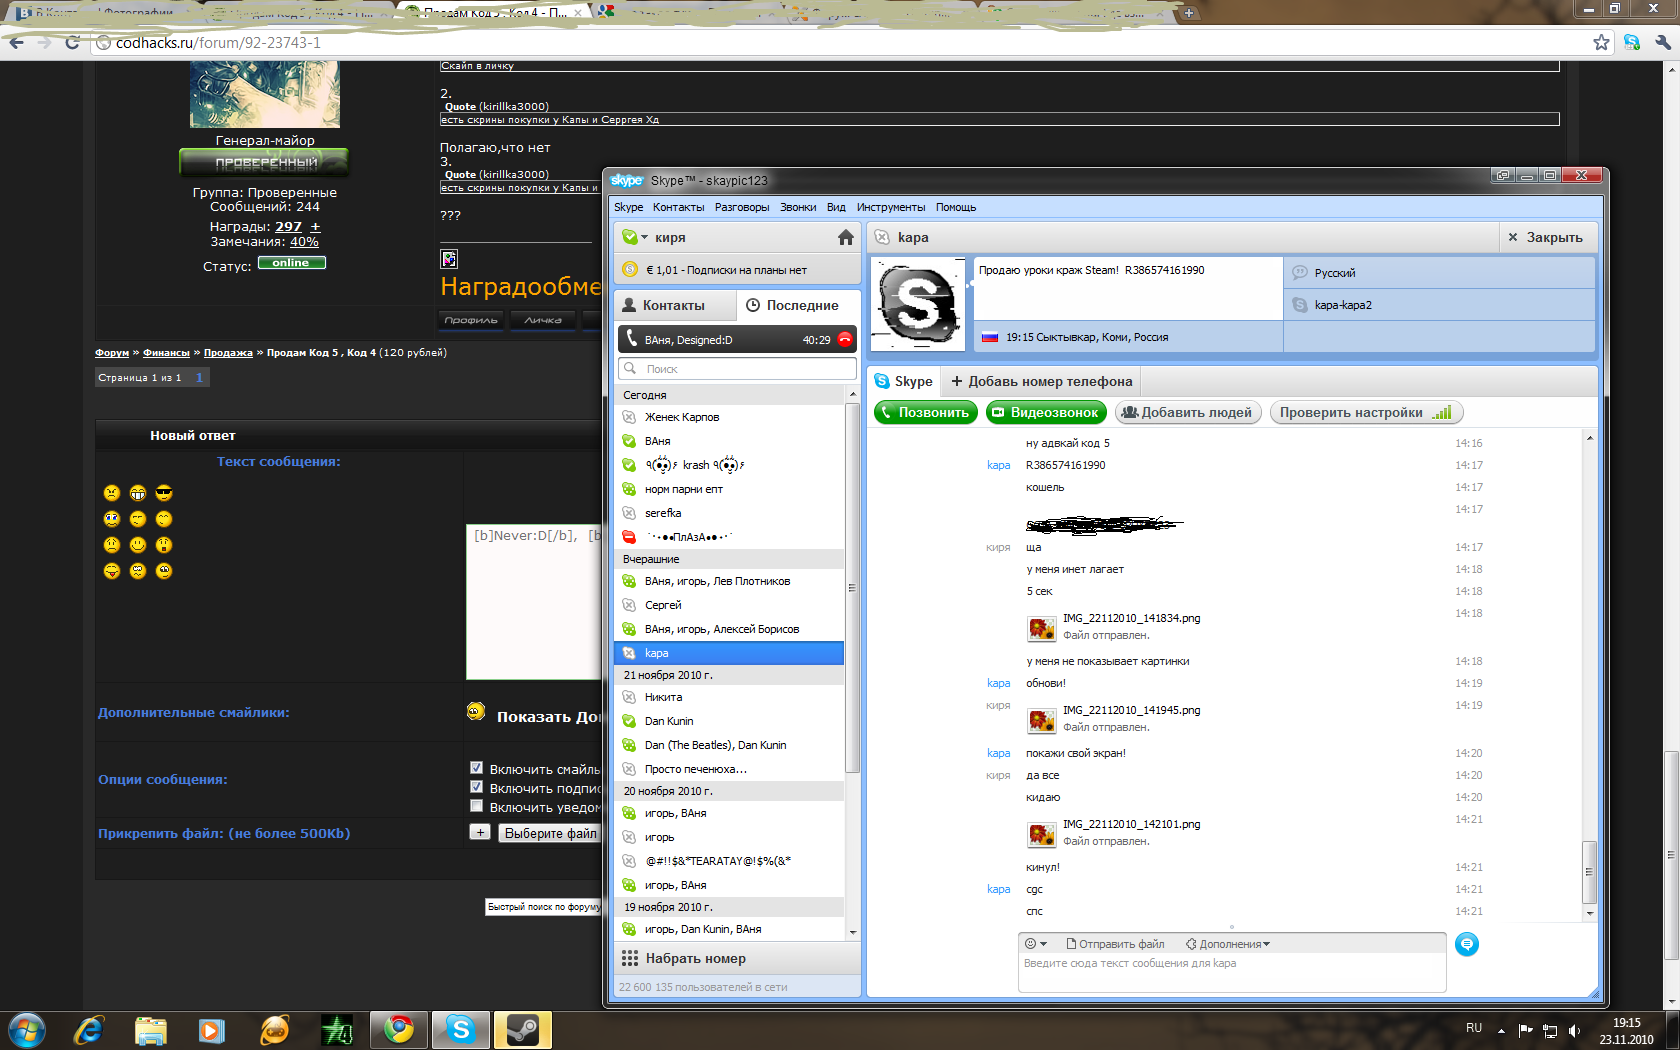Open IMG_22112010_141834.png file thumbnail
The width and height of the screenshot is (1680, 1050).
1042,628
